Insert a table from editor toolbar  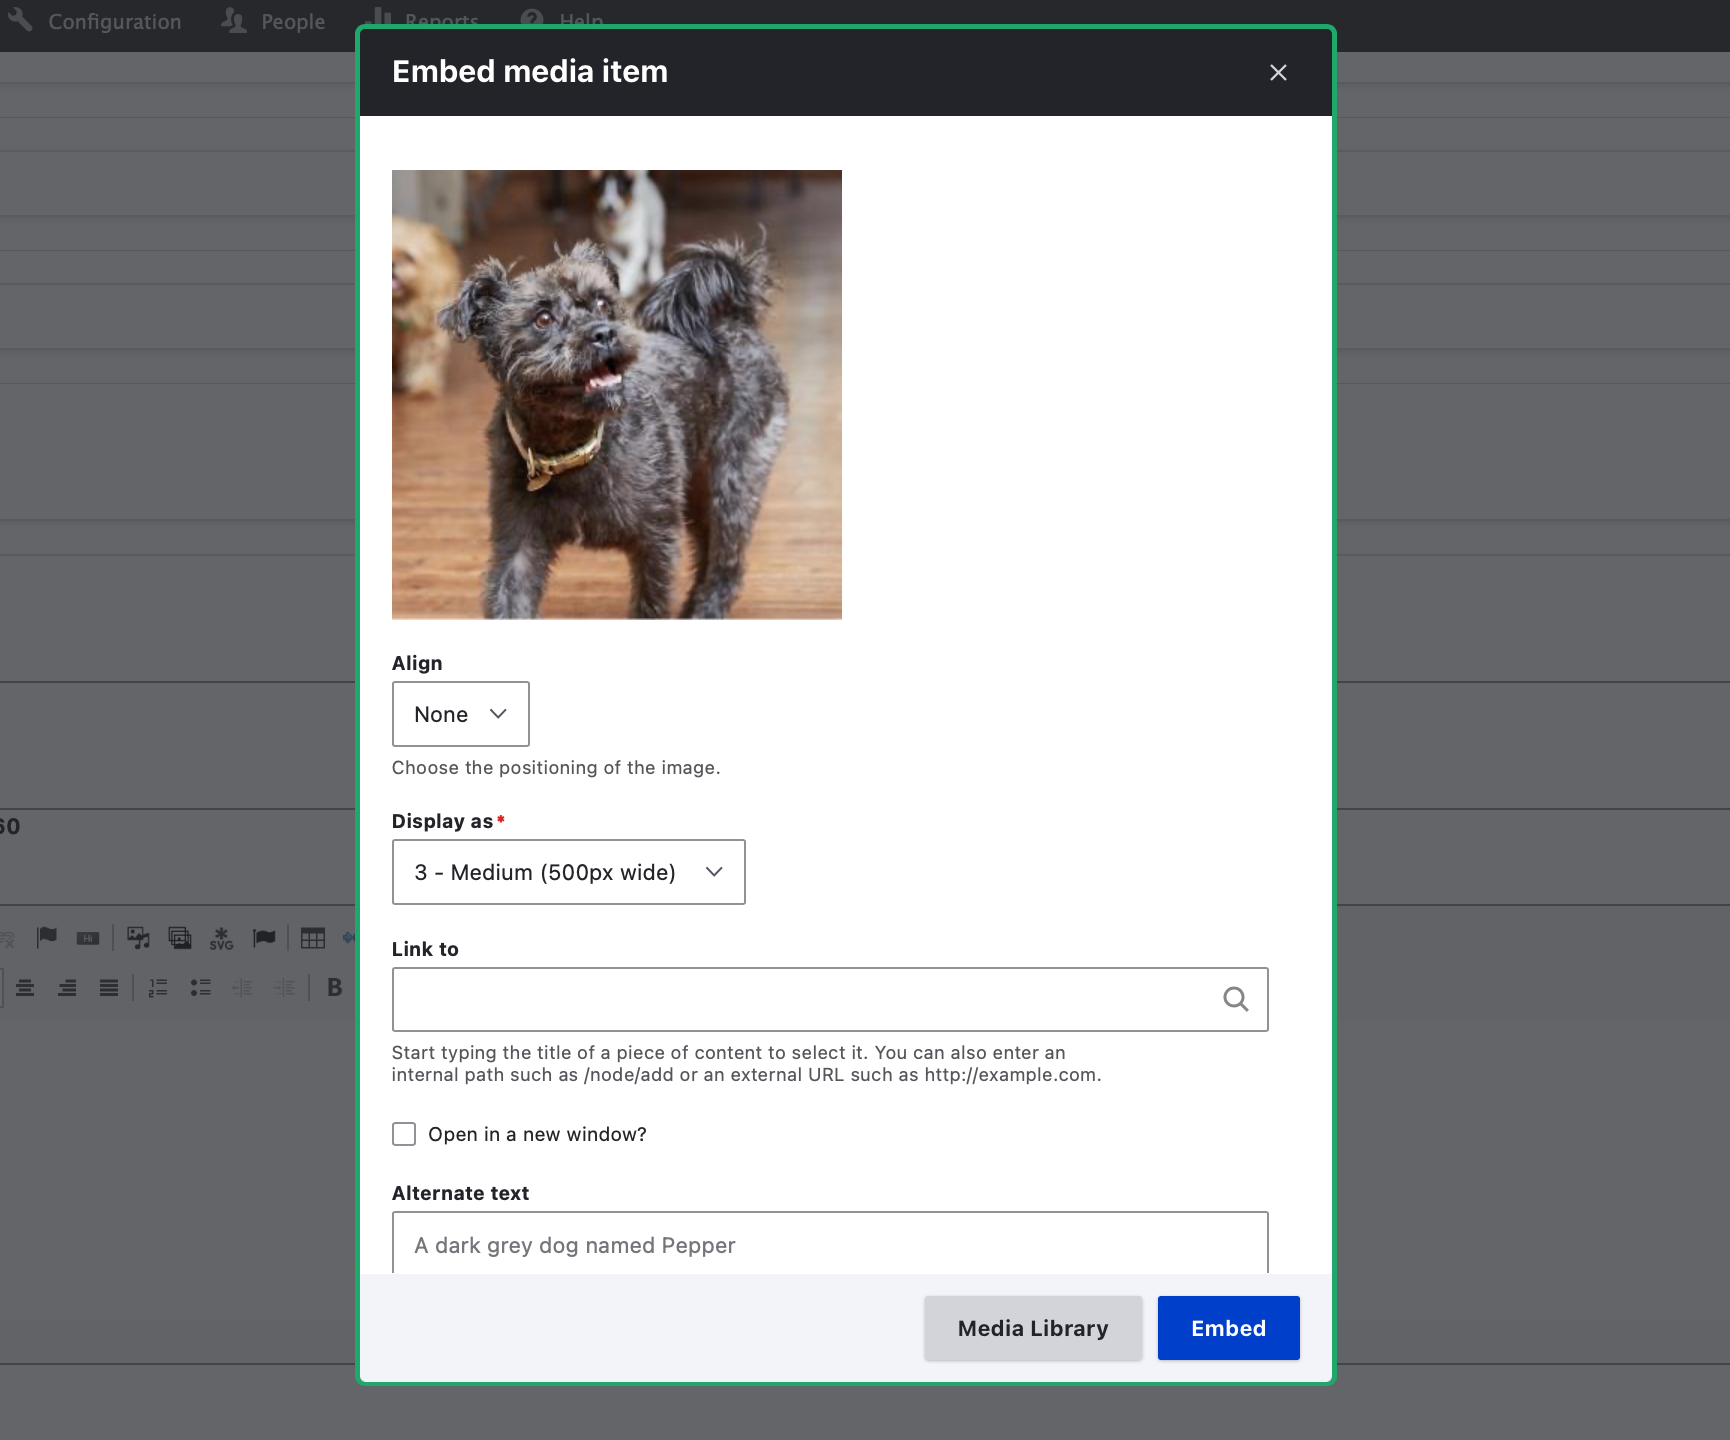click(x=313, y=938)
